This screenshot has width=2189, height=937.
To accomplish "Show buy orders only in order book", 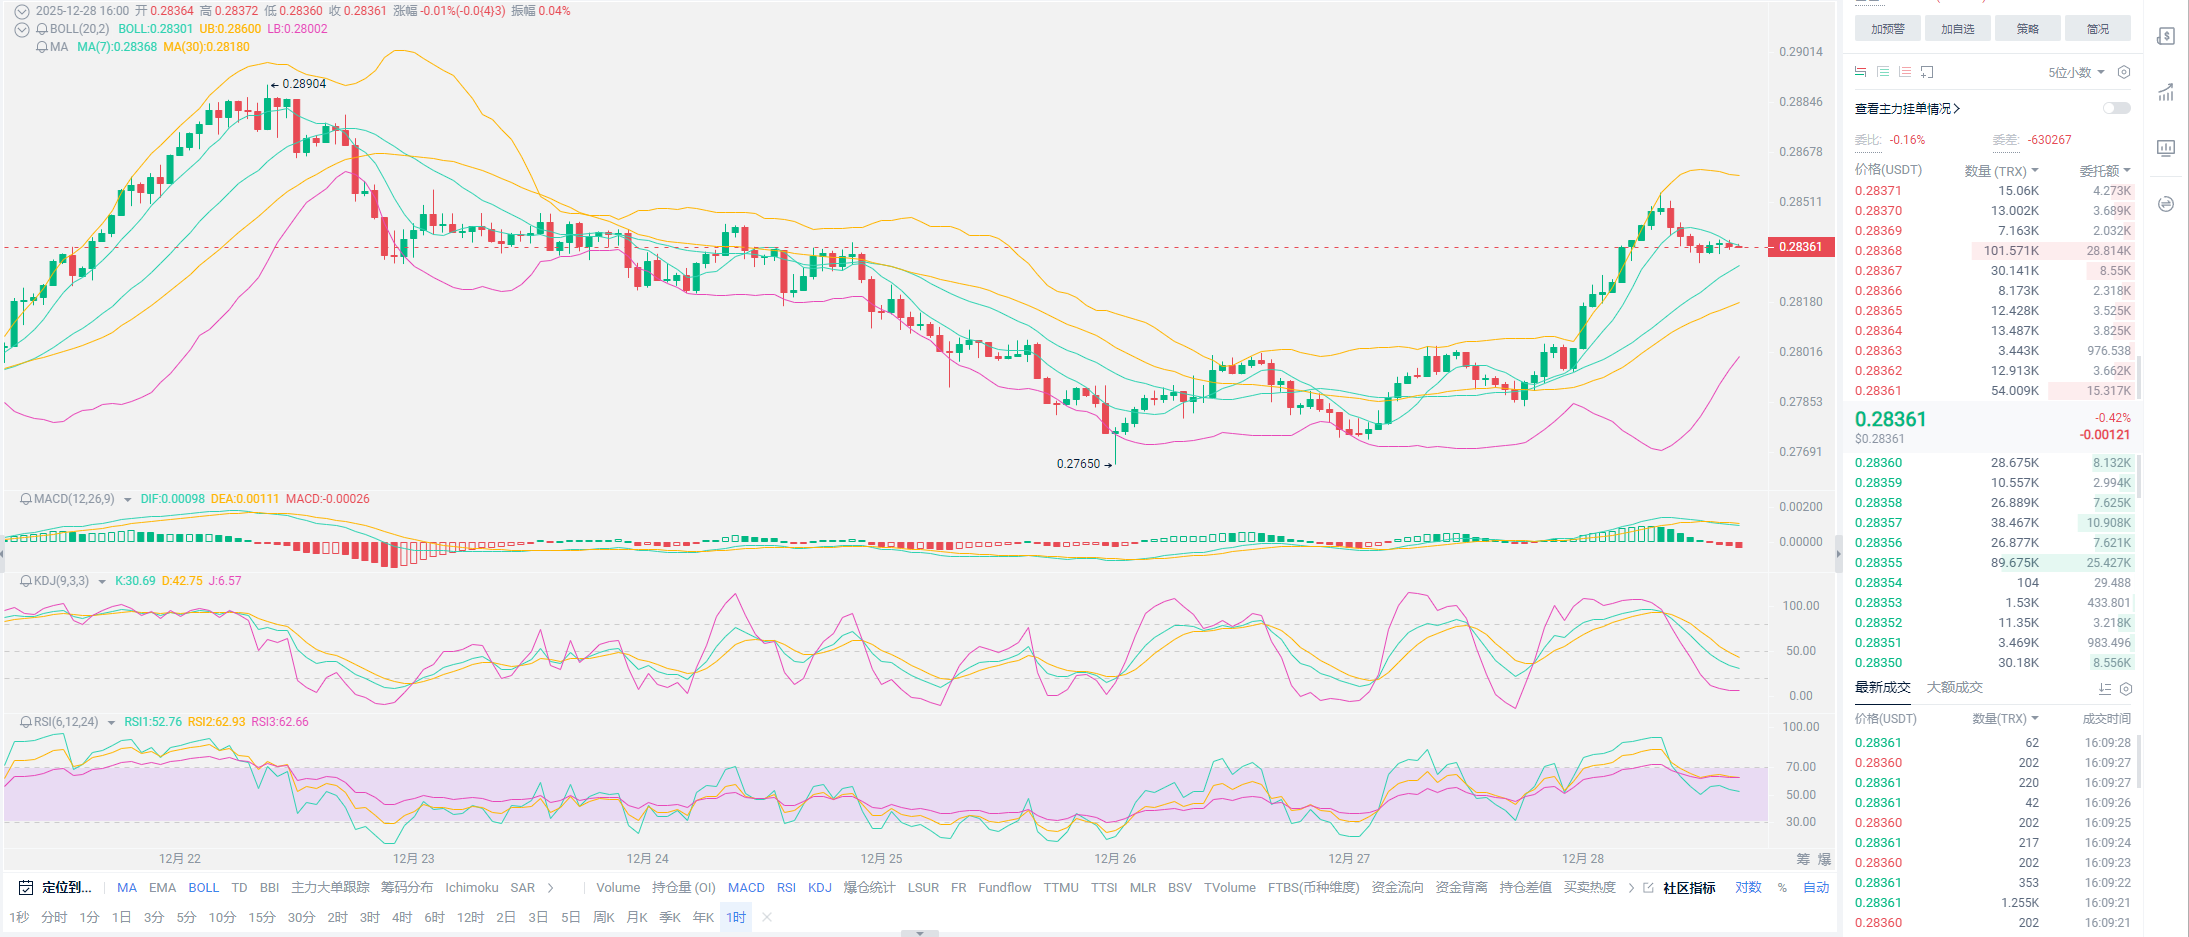I will pos(1883,72).
